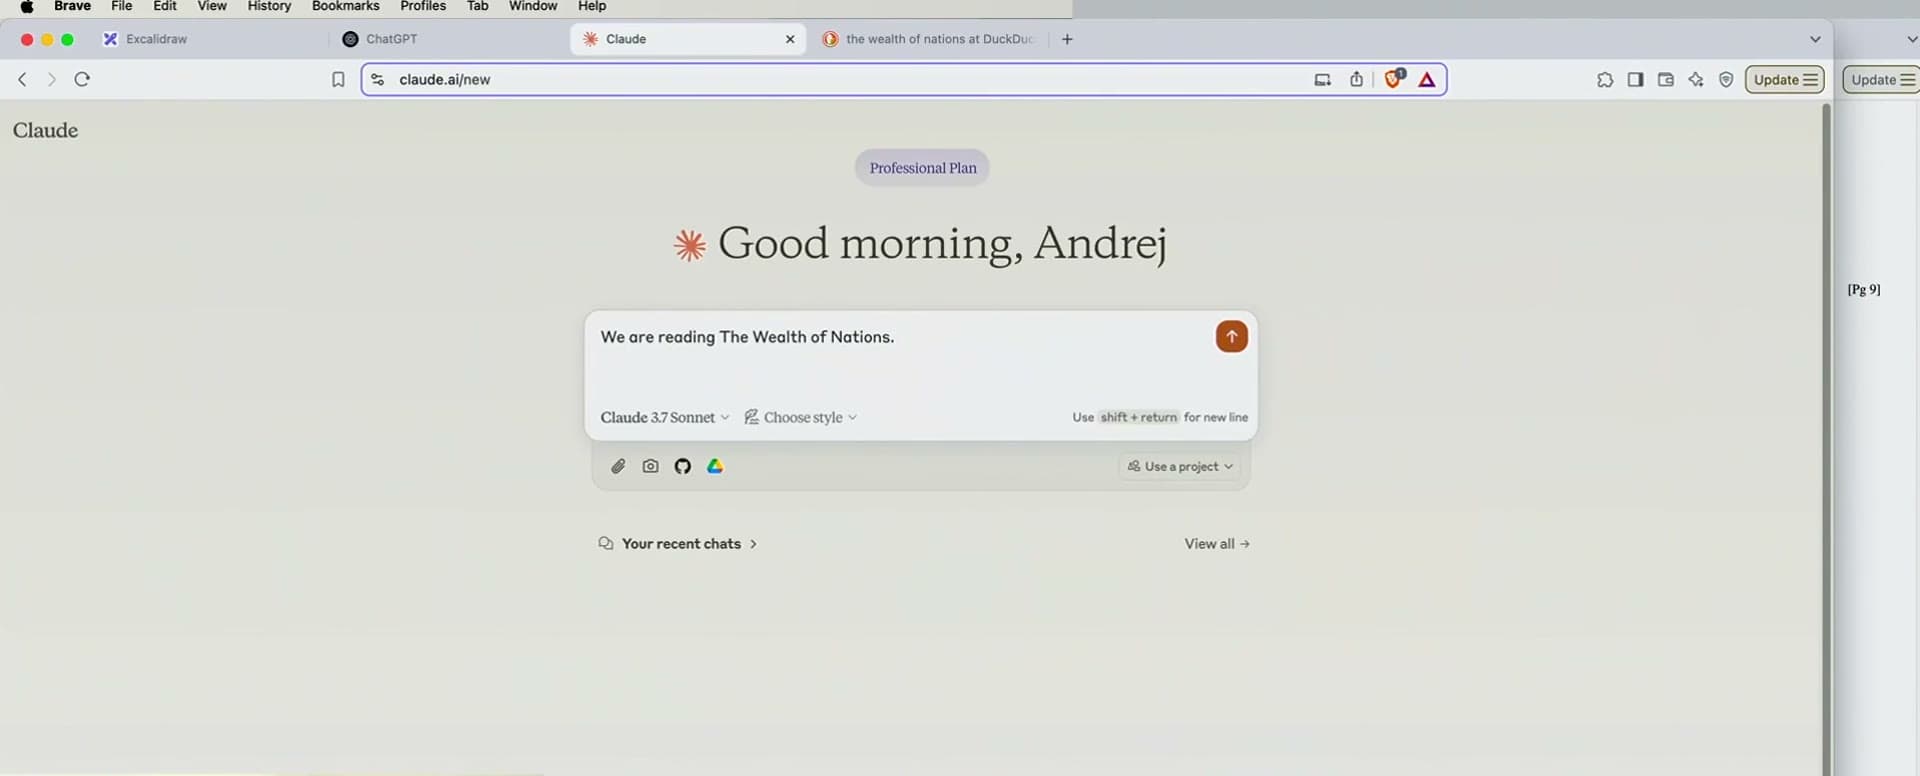Open the Claude home logo link

[45, 130]
